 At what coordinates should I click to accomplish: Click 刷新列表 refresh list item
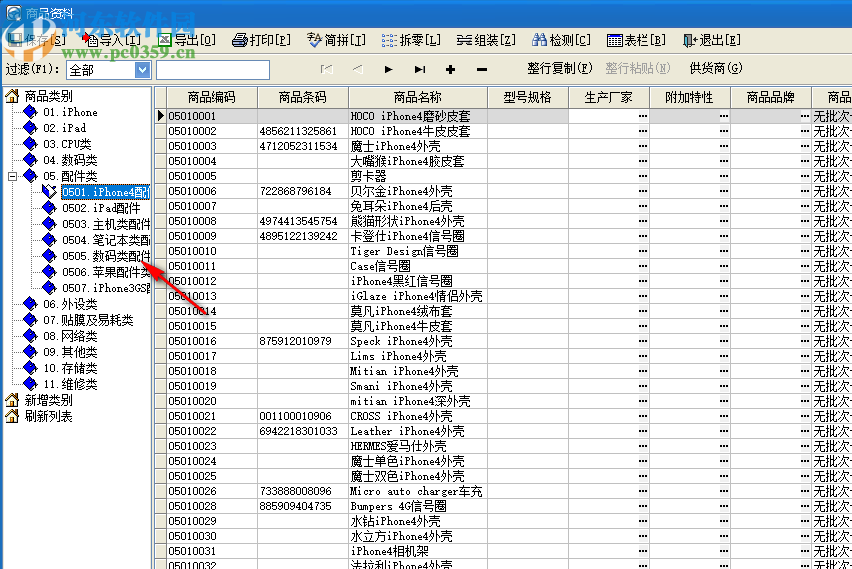pos(48,416)
